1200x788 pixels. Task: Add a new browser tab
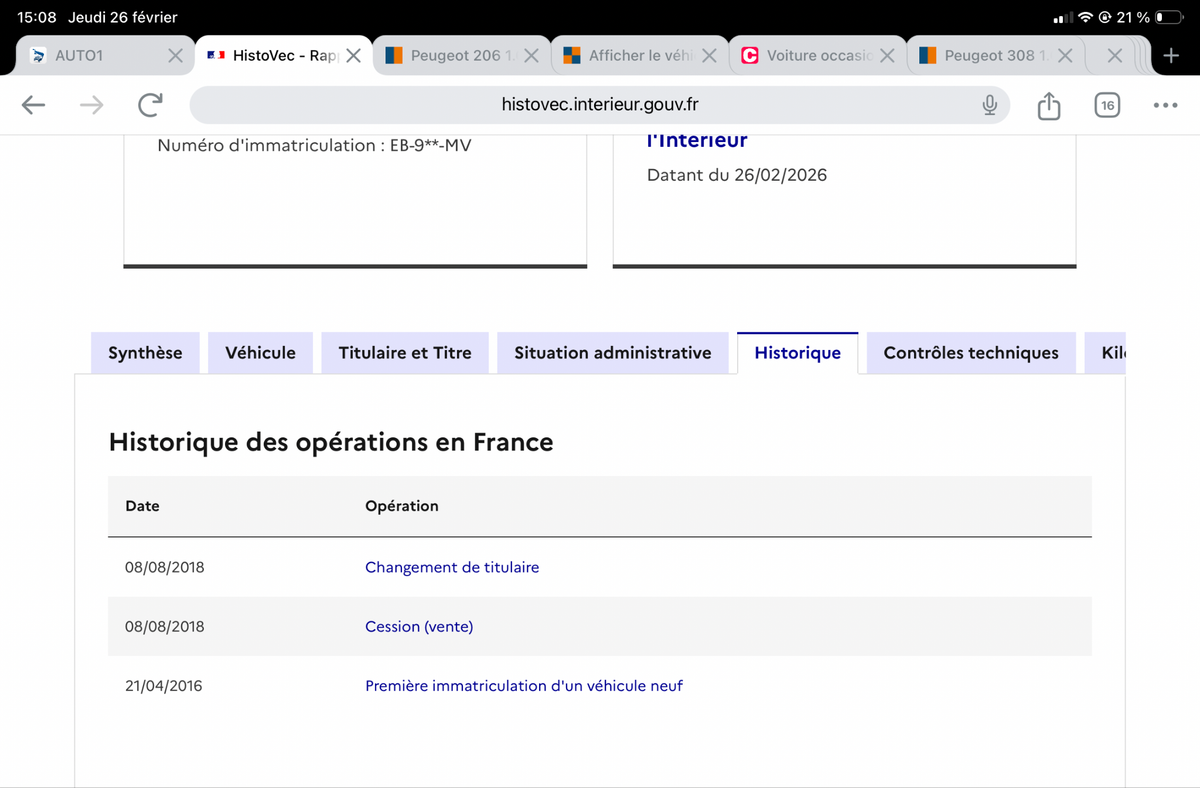tap(1171, 56)
